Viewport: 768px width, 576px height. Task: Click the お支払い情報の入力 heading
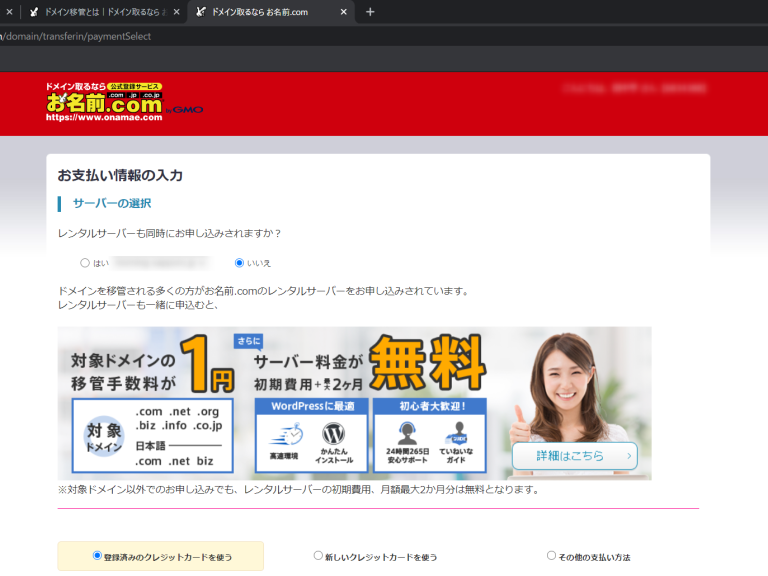coord(120,175)
